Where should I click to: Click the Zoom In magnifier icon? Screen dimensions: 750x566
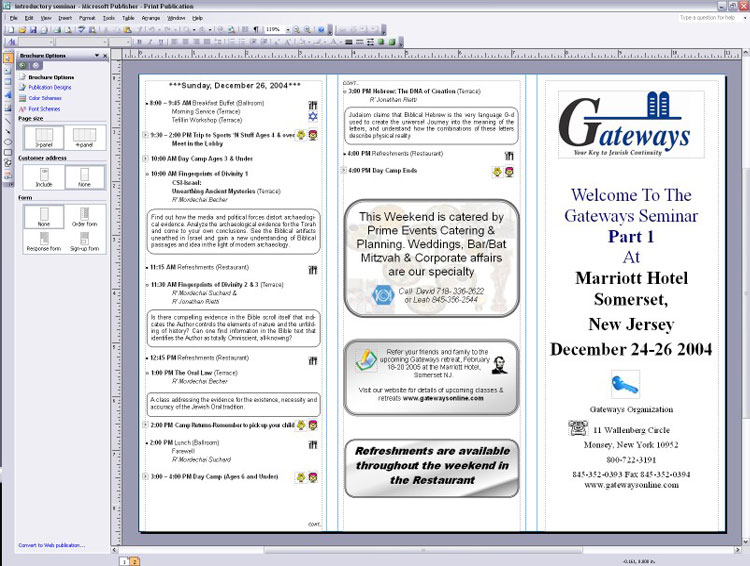tap(308, 30)
